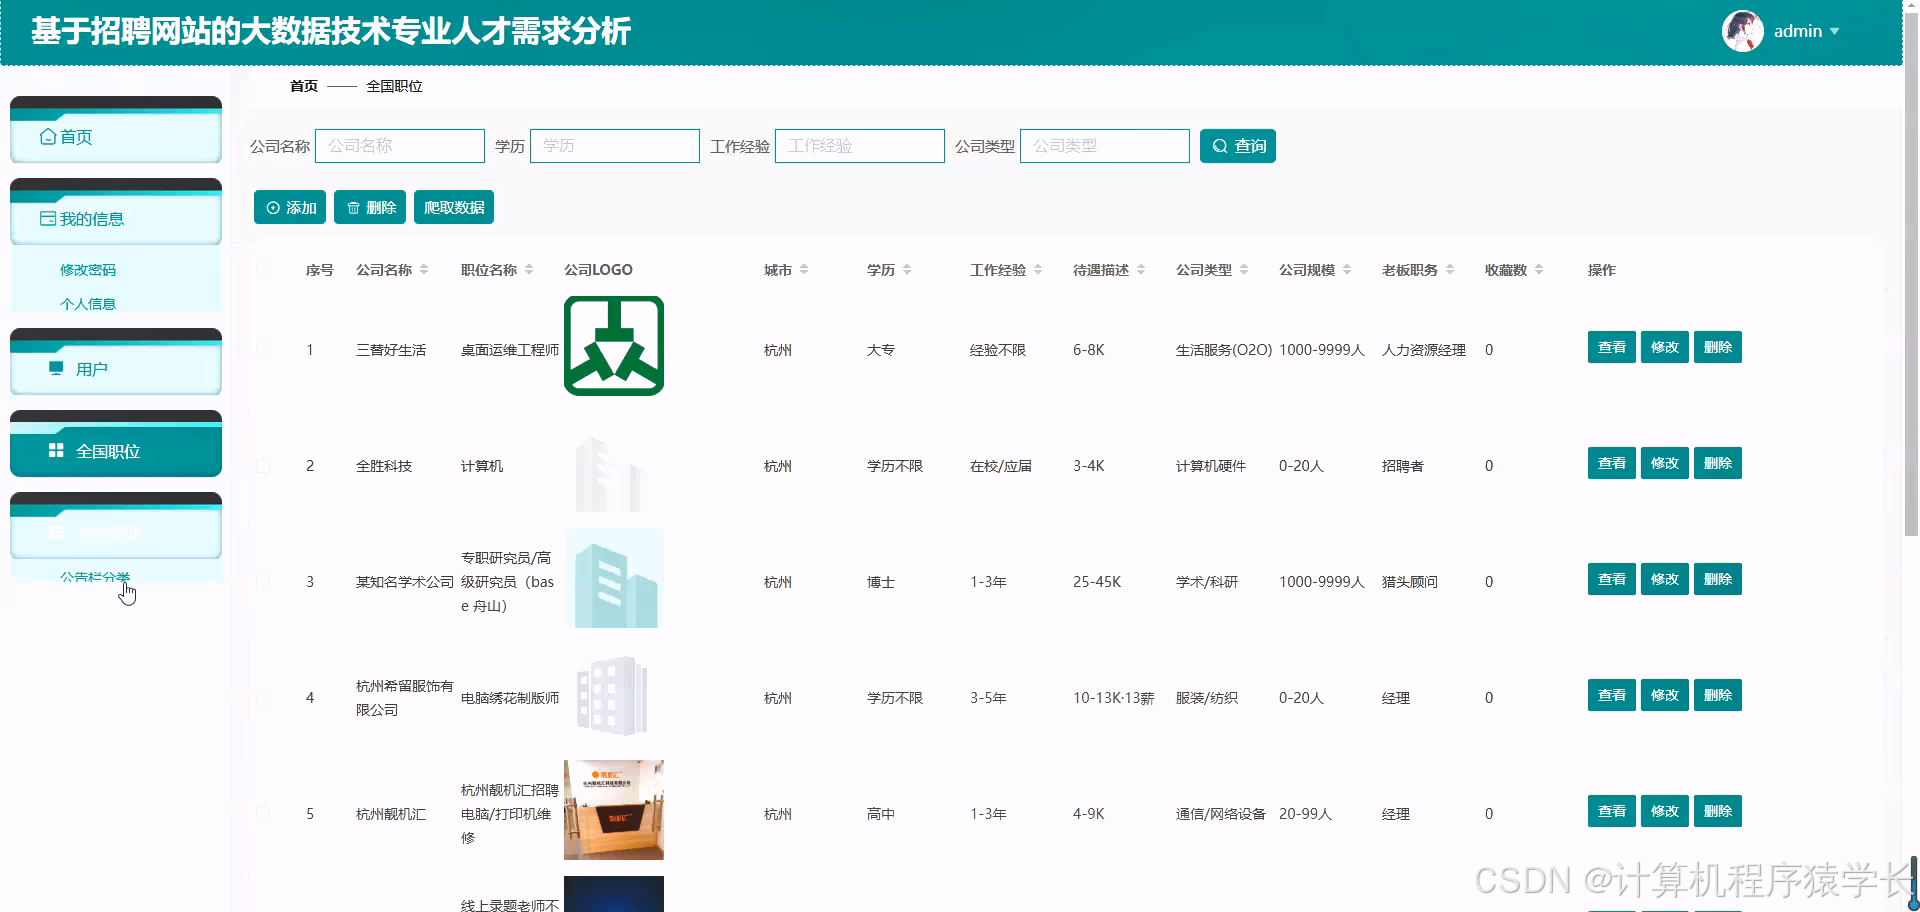Select the 首页 home icon in sidebar

click(x=48, y=135)
